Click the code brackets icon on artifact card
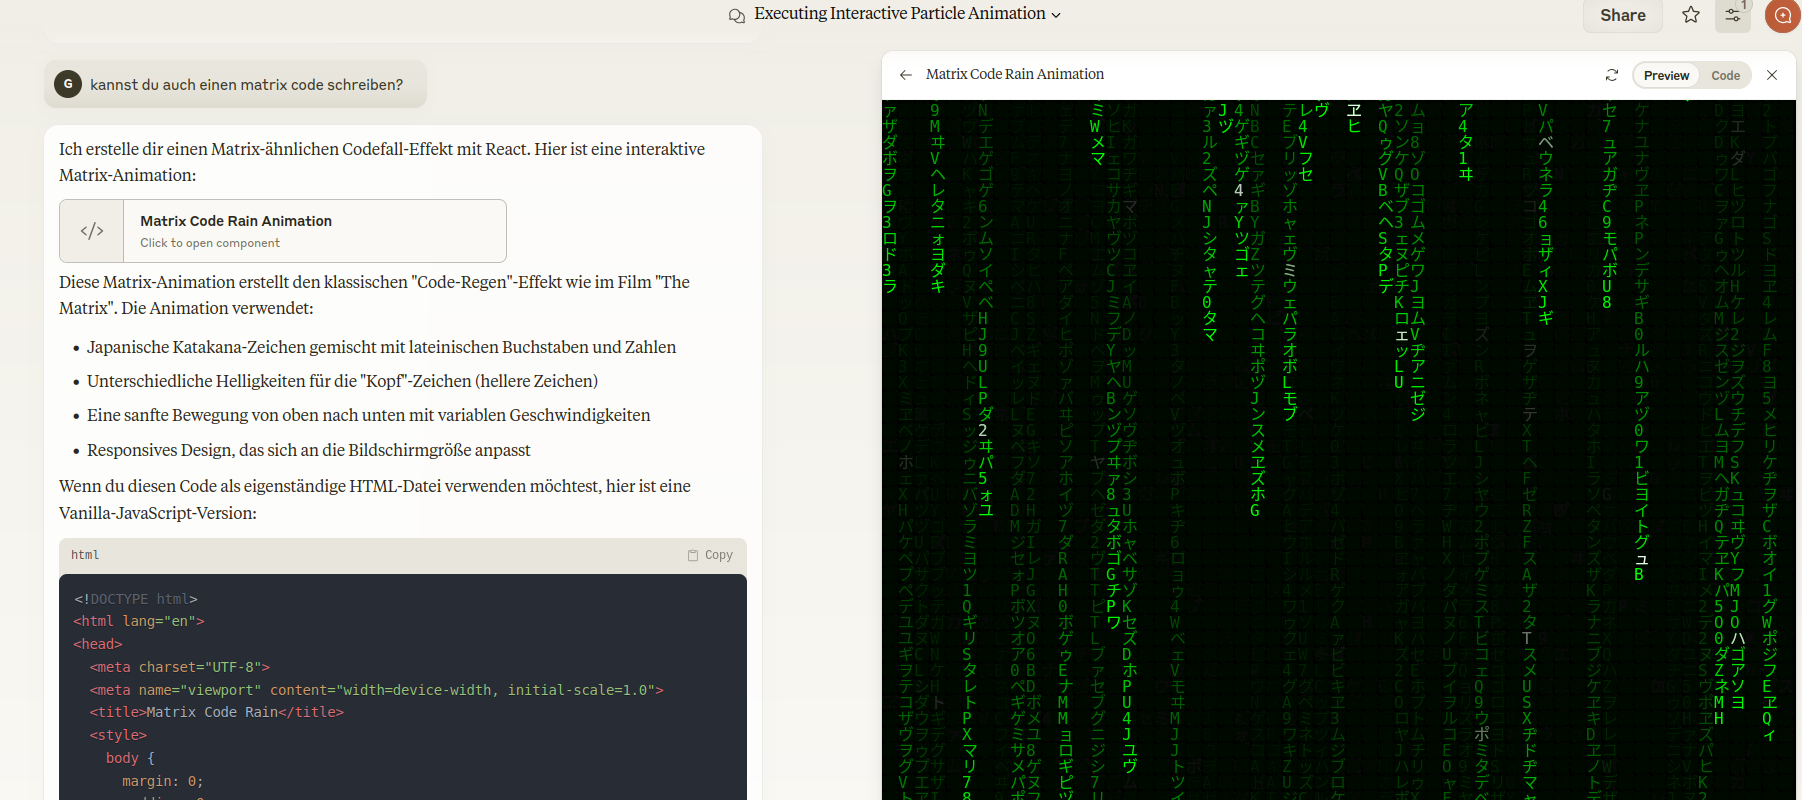The height and width of the screenshot is (800, 1802). [x=92, y=231]
